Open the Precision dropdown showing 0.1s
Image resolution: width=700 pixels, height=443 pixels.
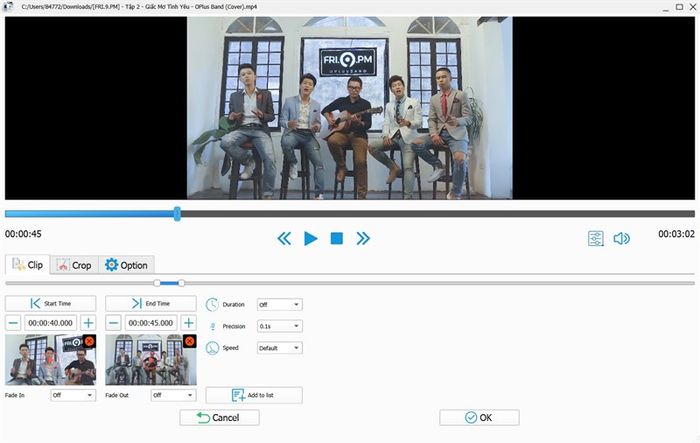[x=280, y=326]
